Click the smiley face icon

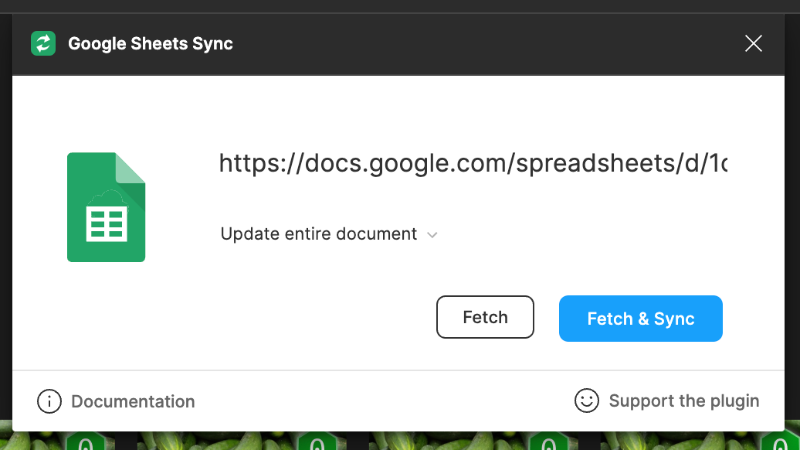tap(586, 400)
